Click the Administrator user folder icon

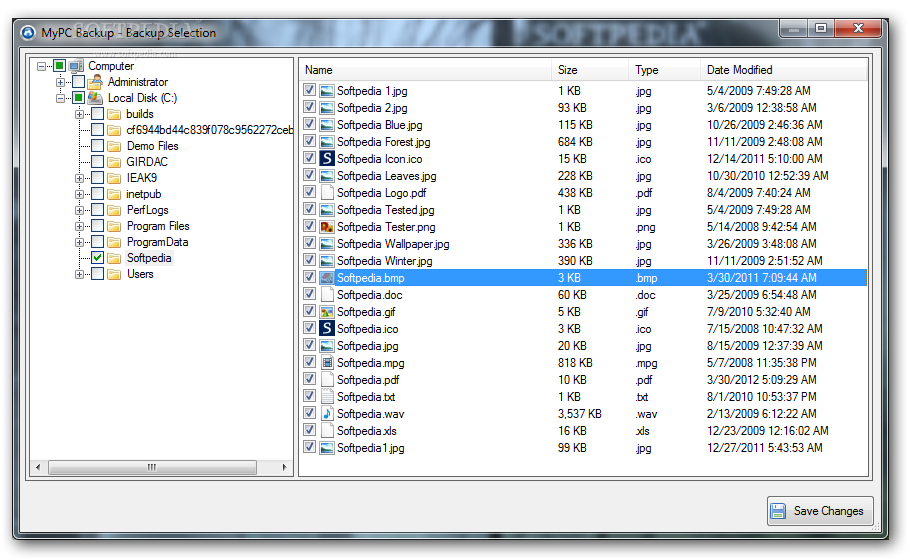click(x=95, y=82)
